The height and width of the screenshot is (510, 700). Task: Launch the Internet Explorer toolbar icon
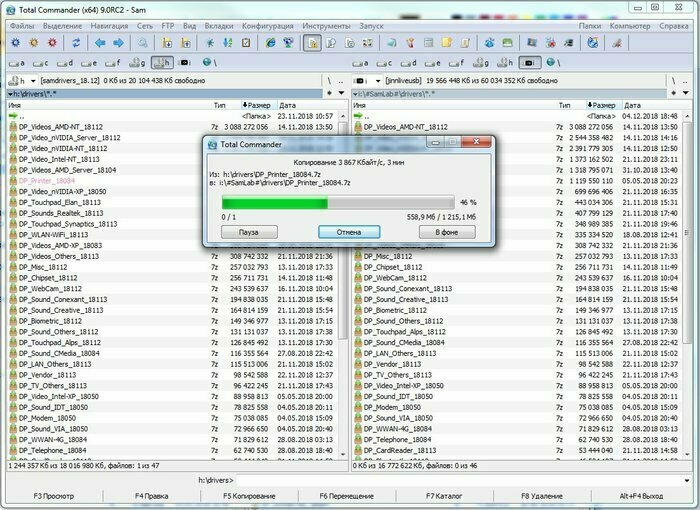270,43
